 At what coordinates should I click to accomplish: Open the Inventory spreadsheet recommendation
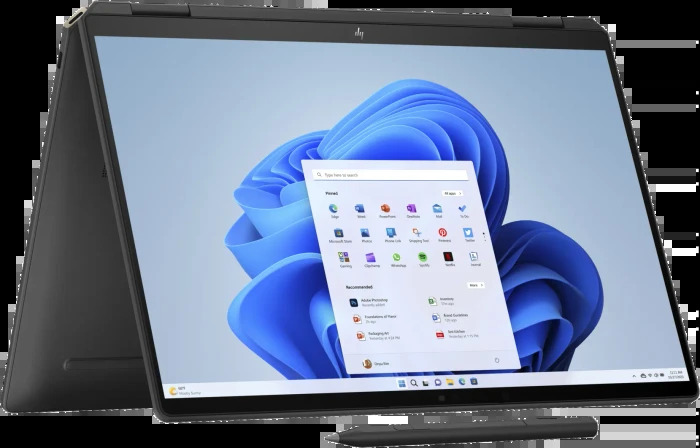[442, 301]
